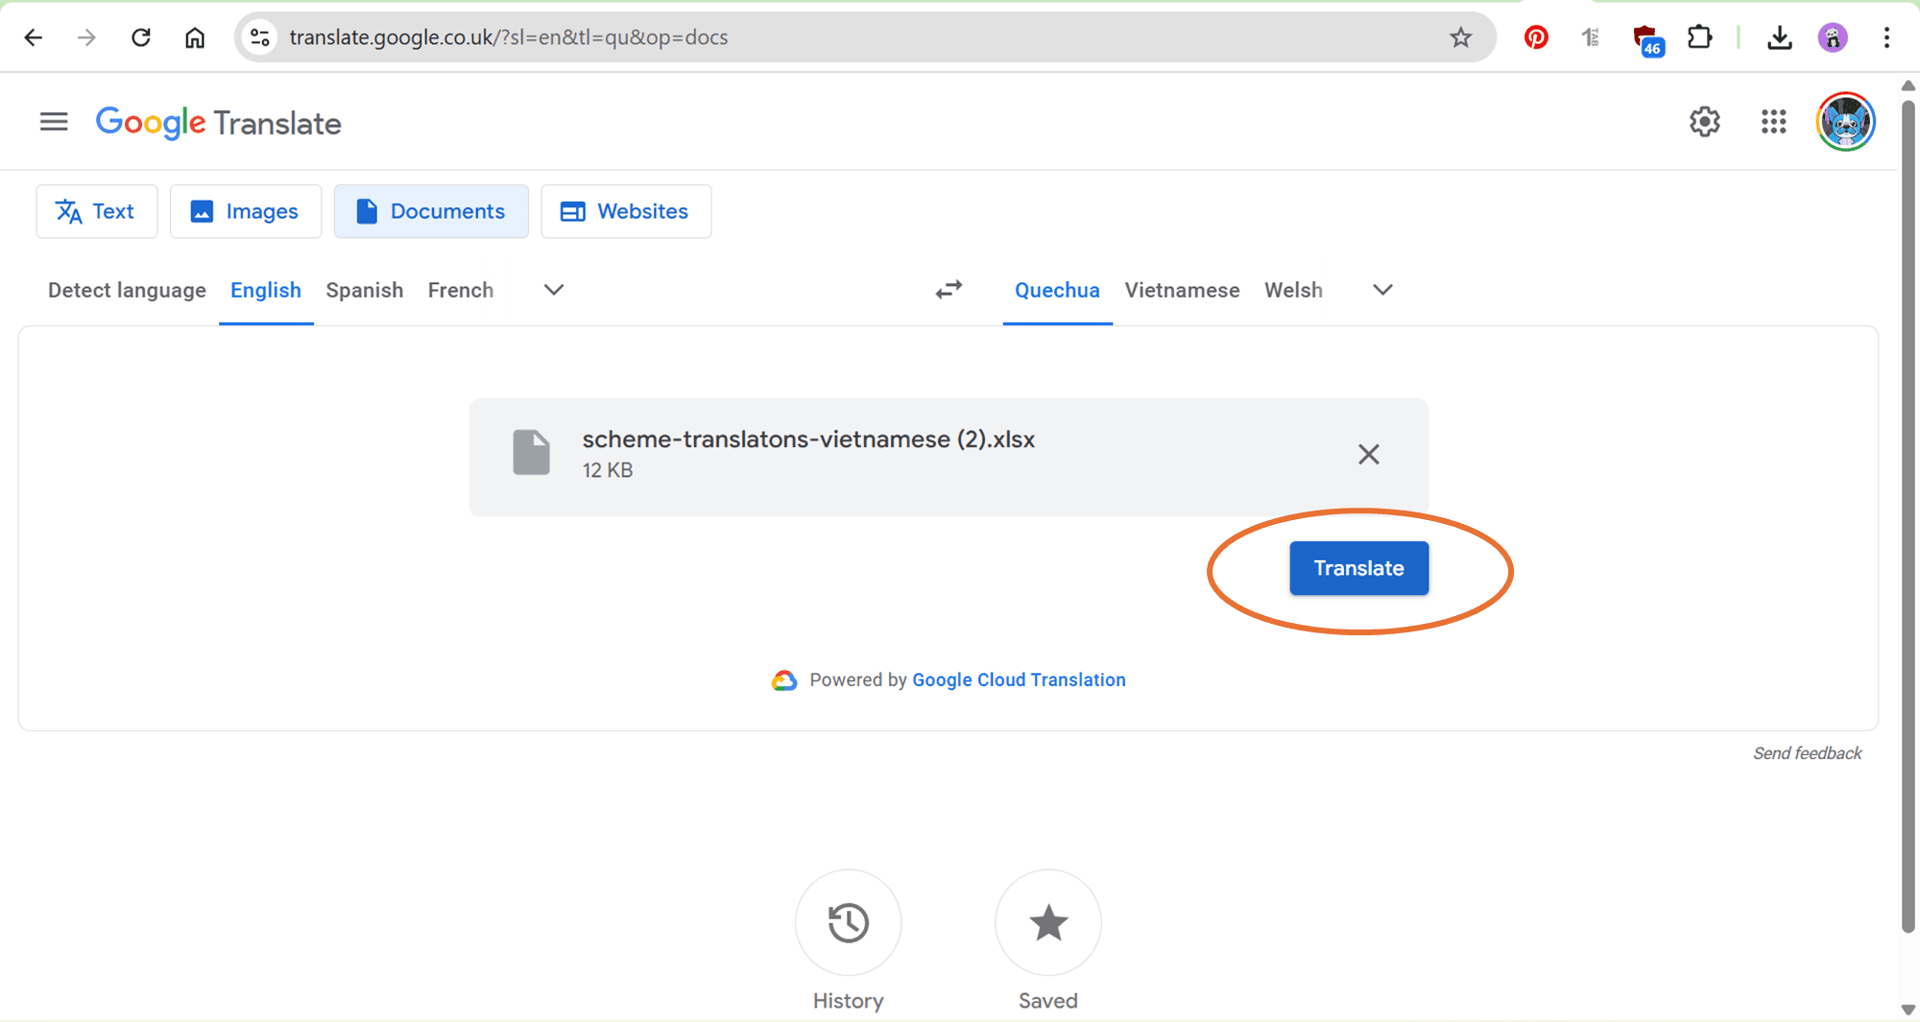Open Saved translations star

1048,922
